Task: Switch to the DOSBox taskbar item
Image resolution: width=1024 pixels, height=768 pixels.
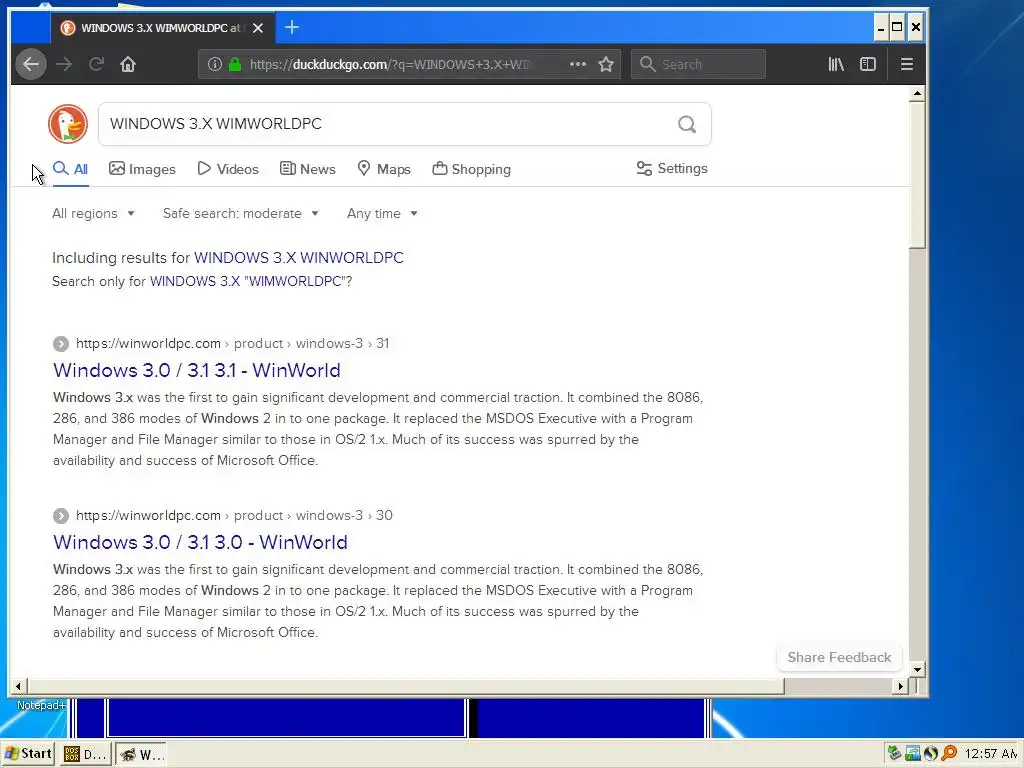Action: coord(85,754)
